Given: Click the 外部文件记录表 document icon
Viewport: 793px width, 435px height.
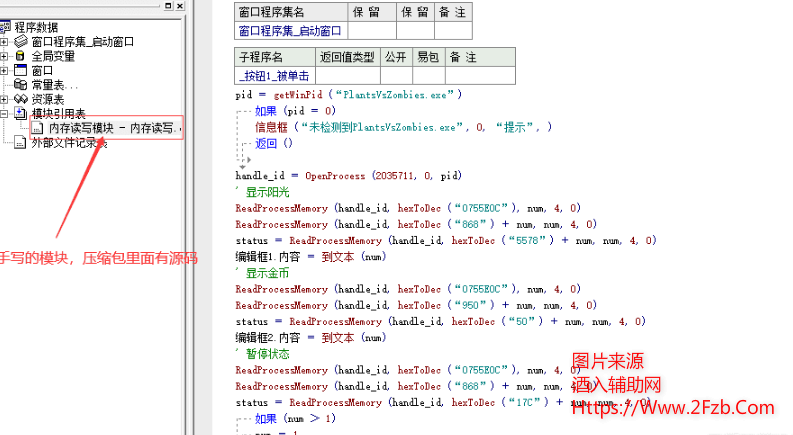Looking at the screenshot, I should coord(21,143).
